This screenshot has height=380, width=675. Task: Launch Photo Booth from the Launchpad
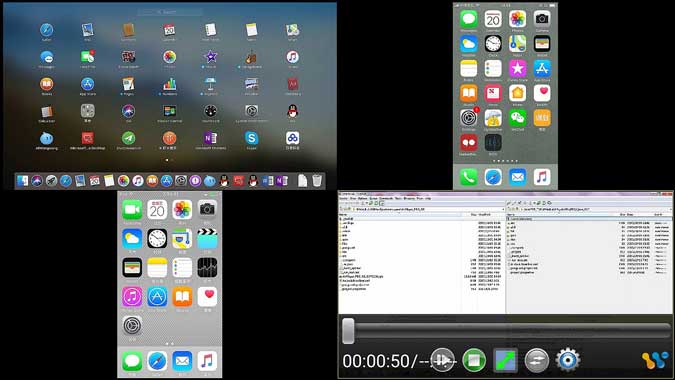point(128,57)
